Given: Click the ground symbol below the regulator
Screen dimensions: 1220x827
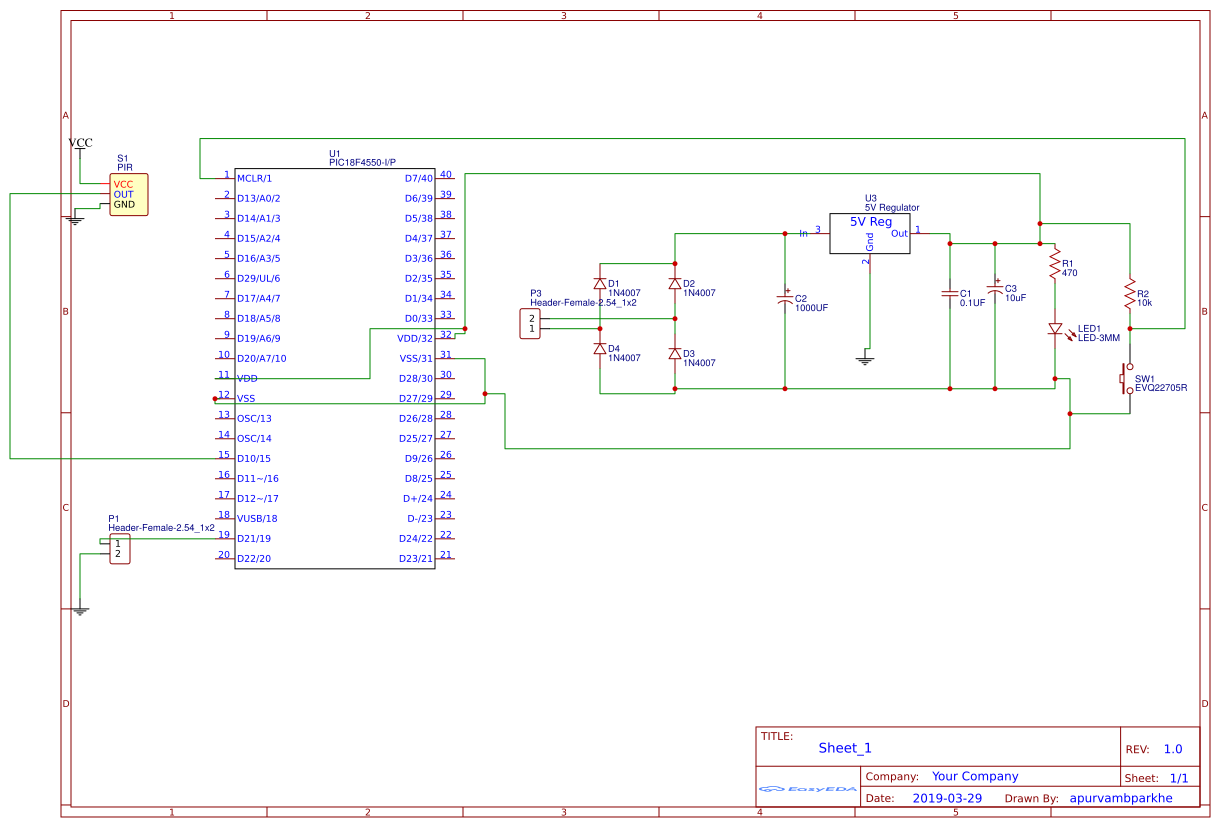Looking at the screenshot, I should point(866,357).
